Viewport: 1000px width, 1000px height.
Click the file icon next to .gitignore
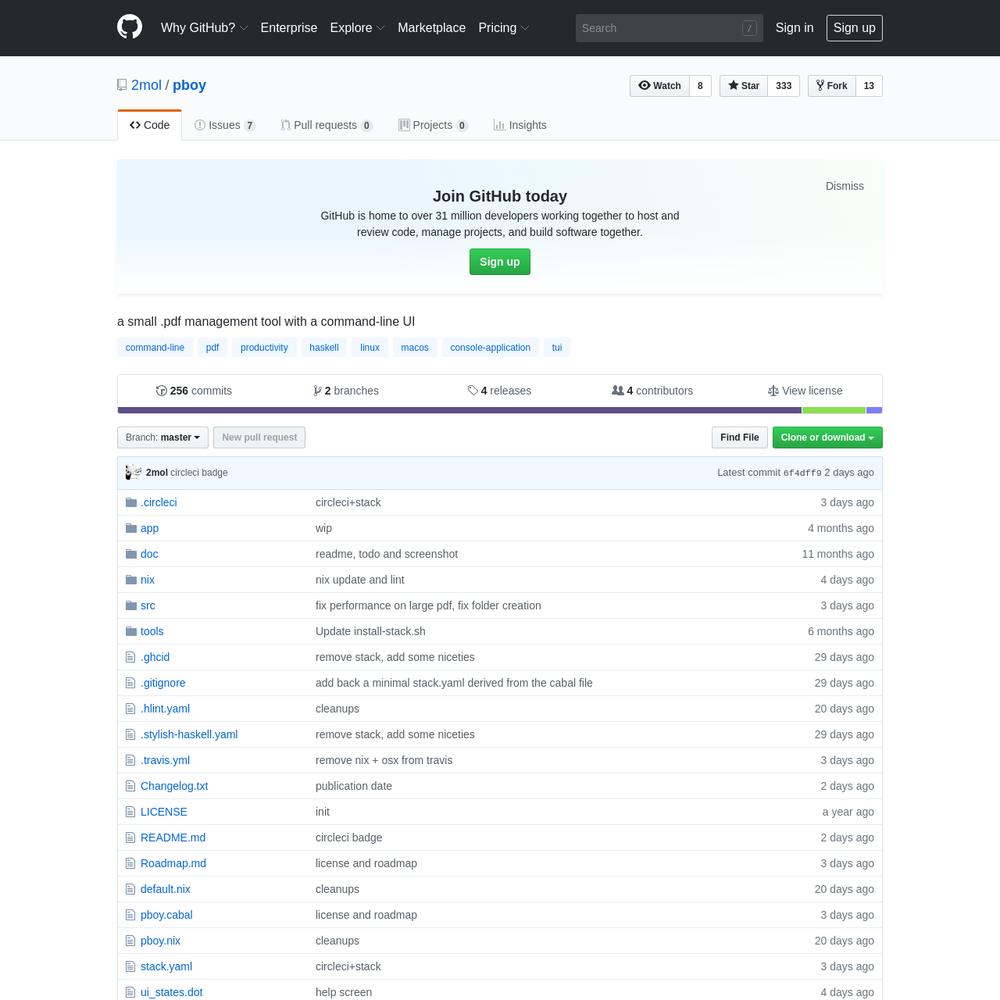pos(131,683)
